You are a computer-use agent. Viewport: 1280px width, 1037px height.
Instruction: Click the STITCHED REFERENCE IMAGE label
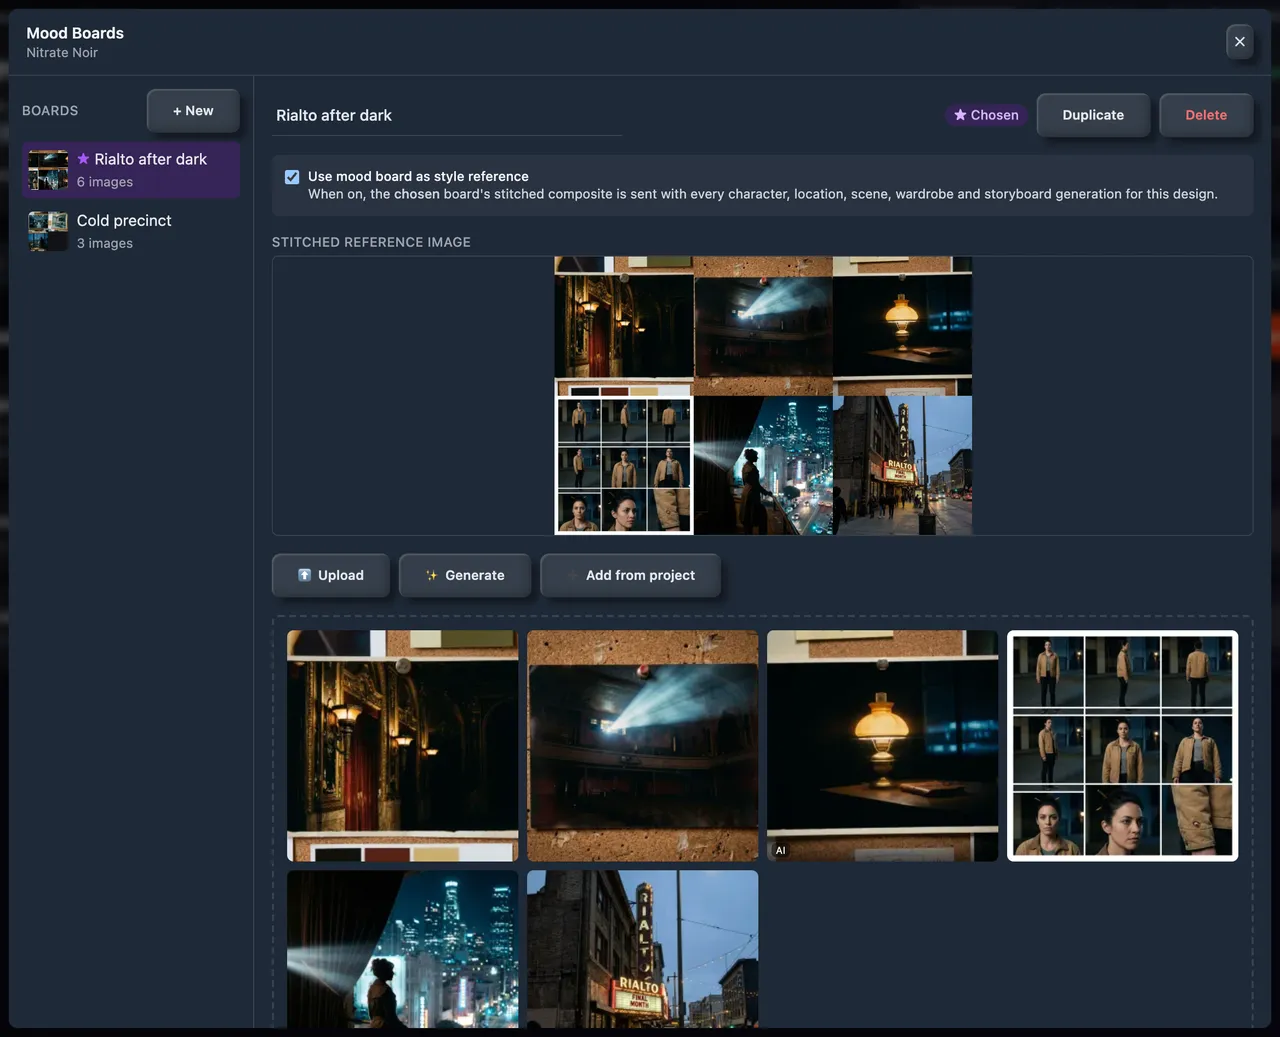pos(371,242)
